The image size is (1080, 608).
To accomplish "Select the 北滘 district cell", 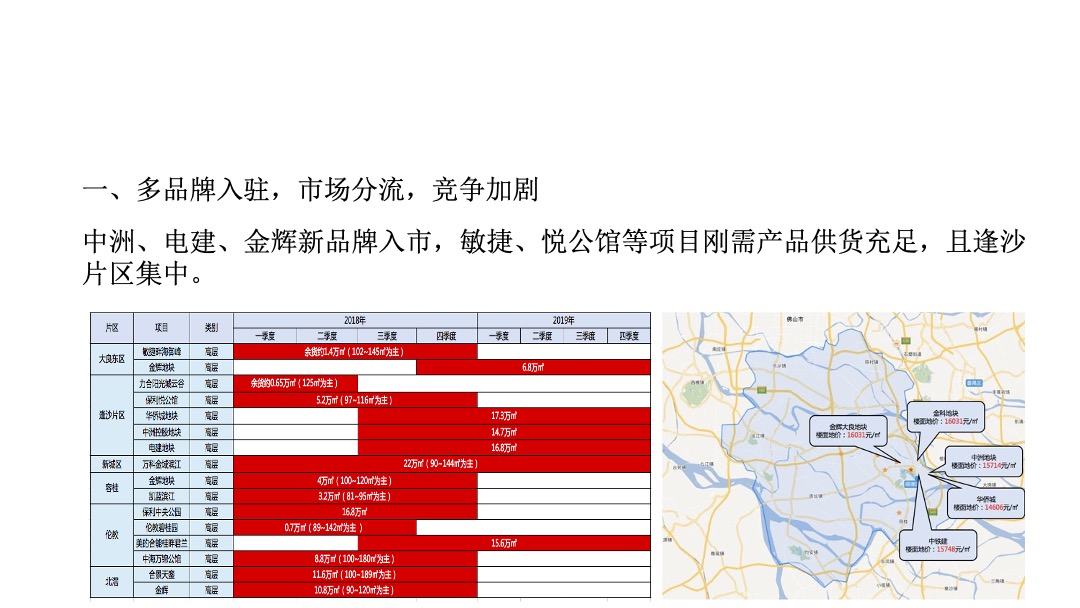I will pos(111,582).
